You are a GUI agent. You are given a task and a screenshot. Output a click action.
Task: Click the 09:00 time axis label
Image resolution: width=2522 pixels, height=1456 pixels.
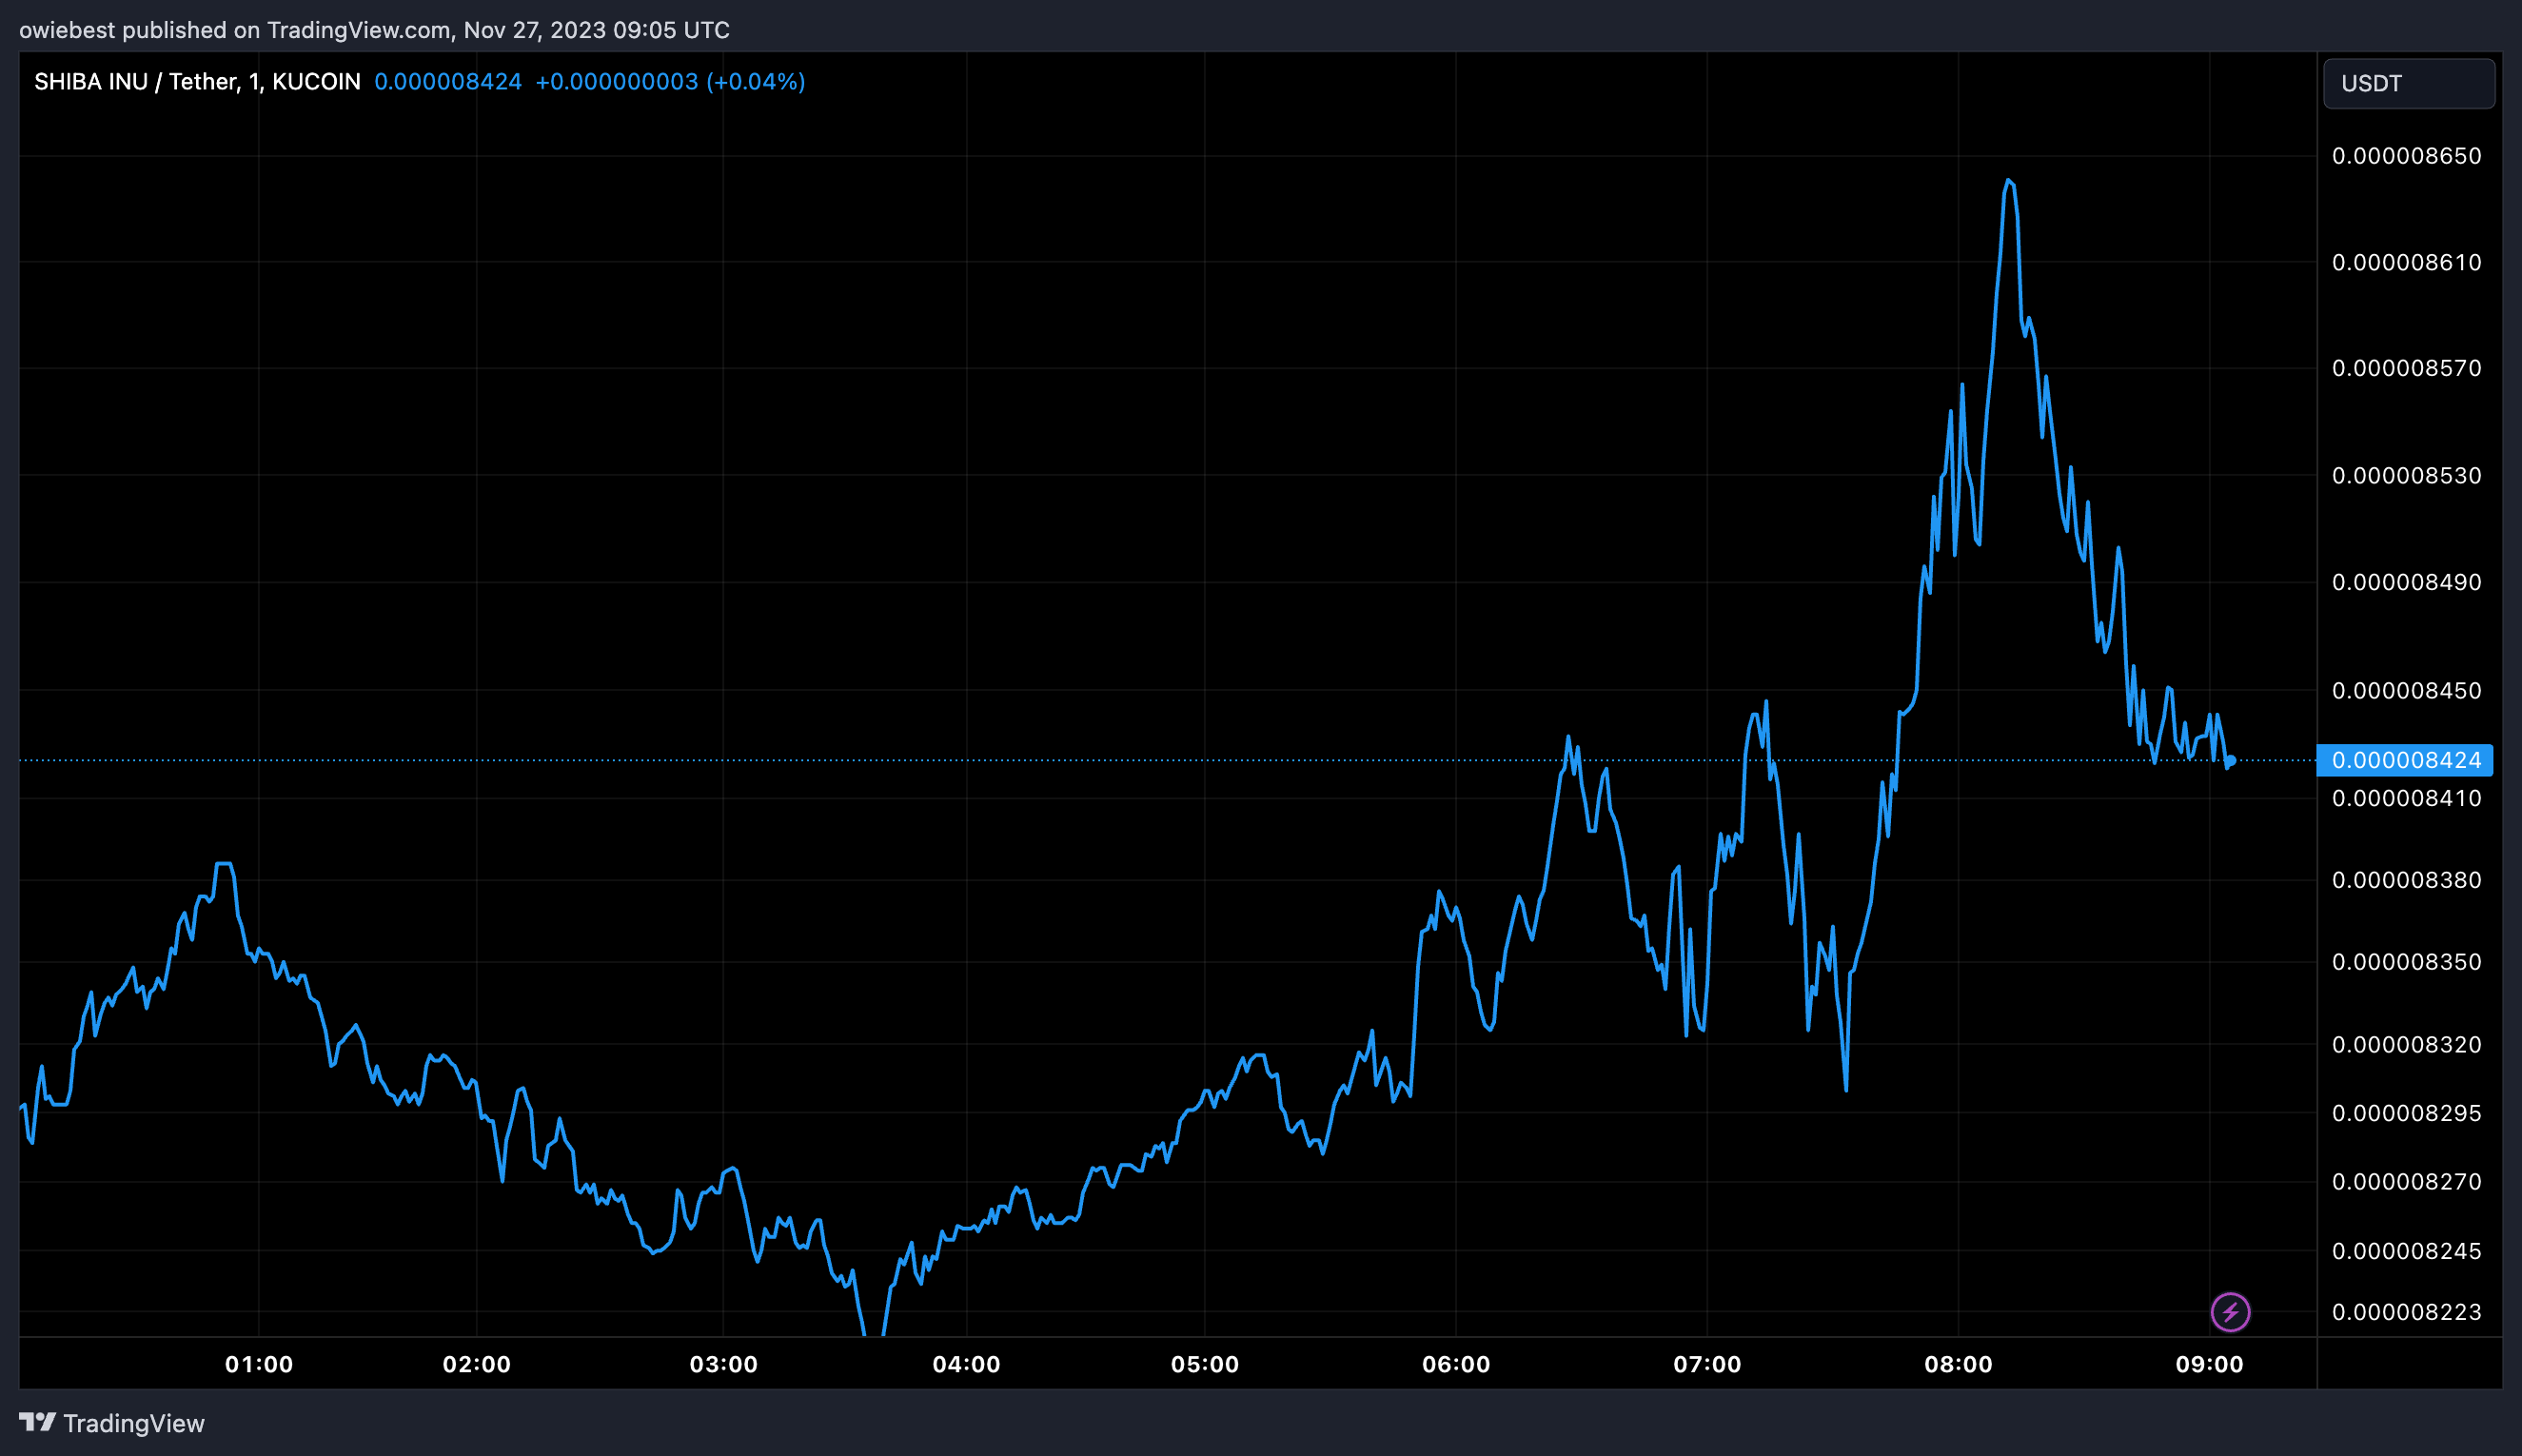point(2208,1364)
